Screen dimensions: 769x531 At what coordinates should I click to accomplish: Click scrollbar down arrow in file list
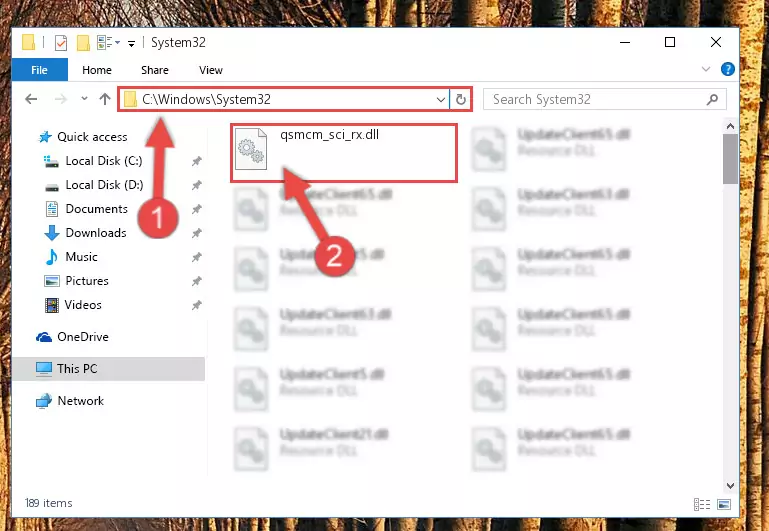730,486
